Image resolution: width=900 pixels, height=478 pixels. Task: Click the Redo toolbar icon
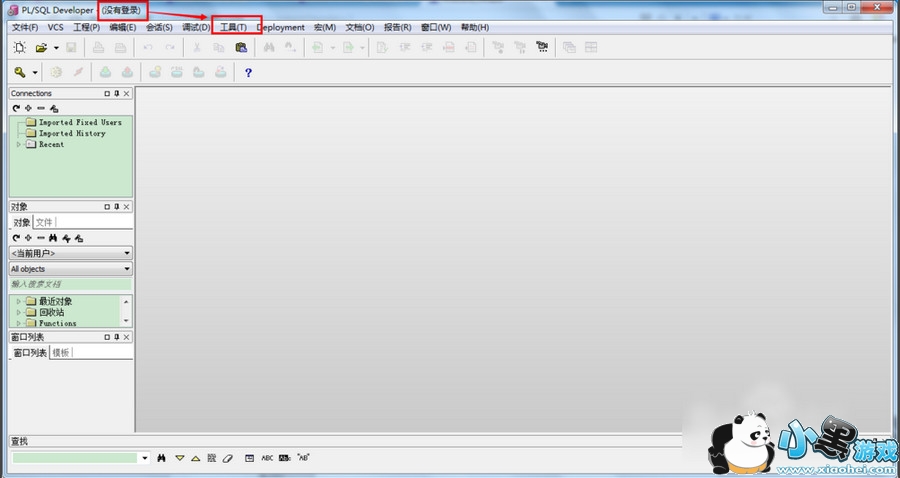click(x=170, y=48)
